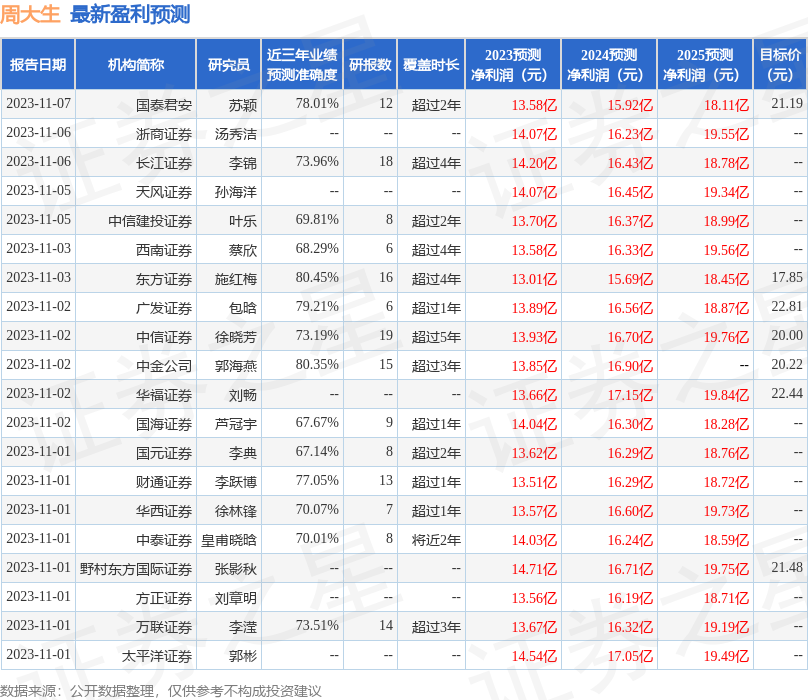The width and height of the screenshot is (808, 700).
Task: Click the 近三年业绩预测准确度 column header
Action: click(302, 64)
